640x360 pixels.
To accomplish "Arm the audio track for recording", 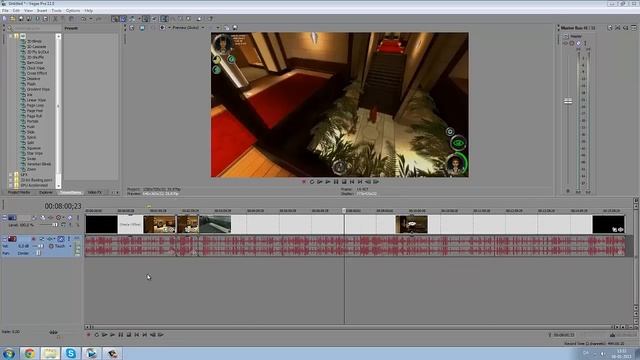I will [x=33, y=239].
